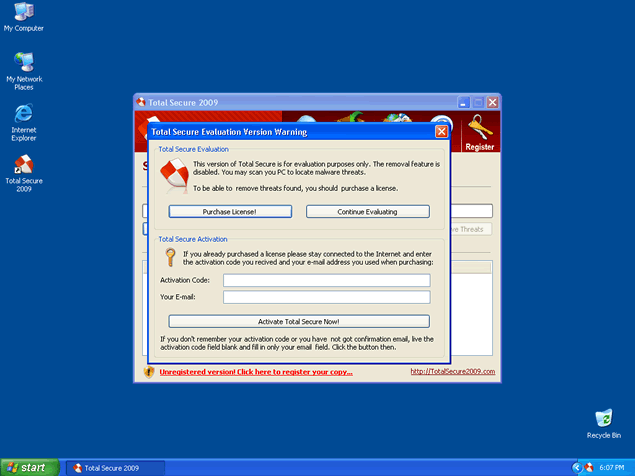The width and height of the screenshot is (635, 476).
Task: Close the Evaluation Version Warning dialog
Action: coord(441,131)
